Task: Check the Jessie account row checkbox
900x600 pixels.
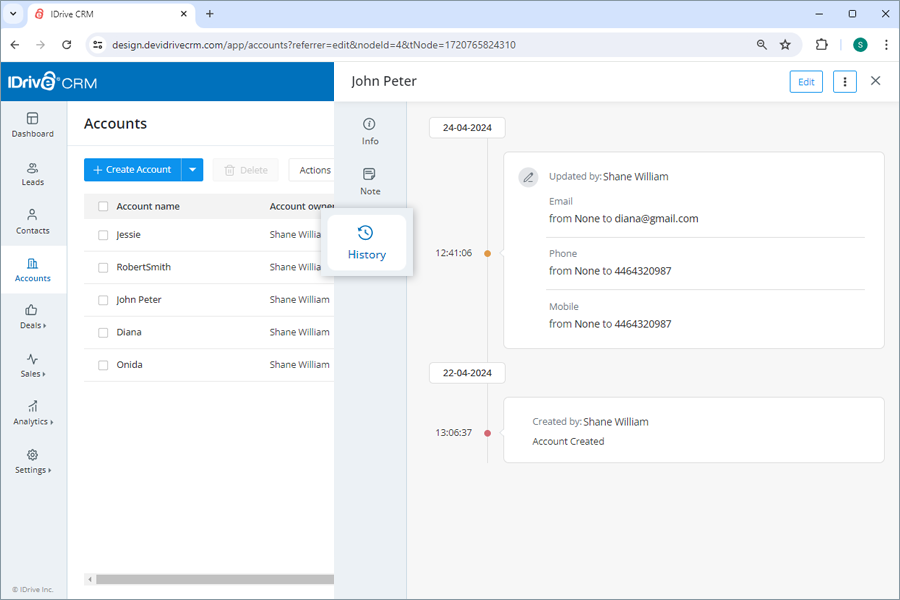Action: point(103,234)
